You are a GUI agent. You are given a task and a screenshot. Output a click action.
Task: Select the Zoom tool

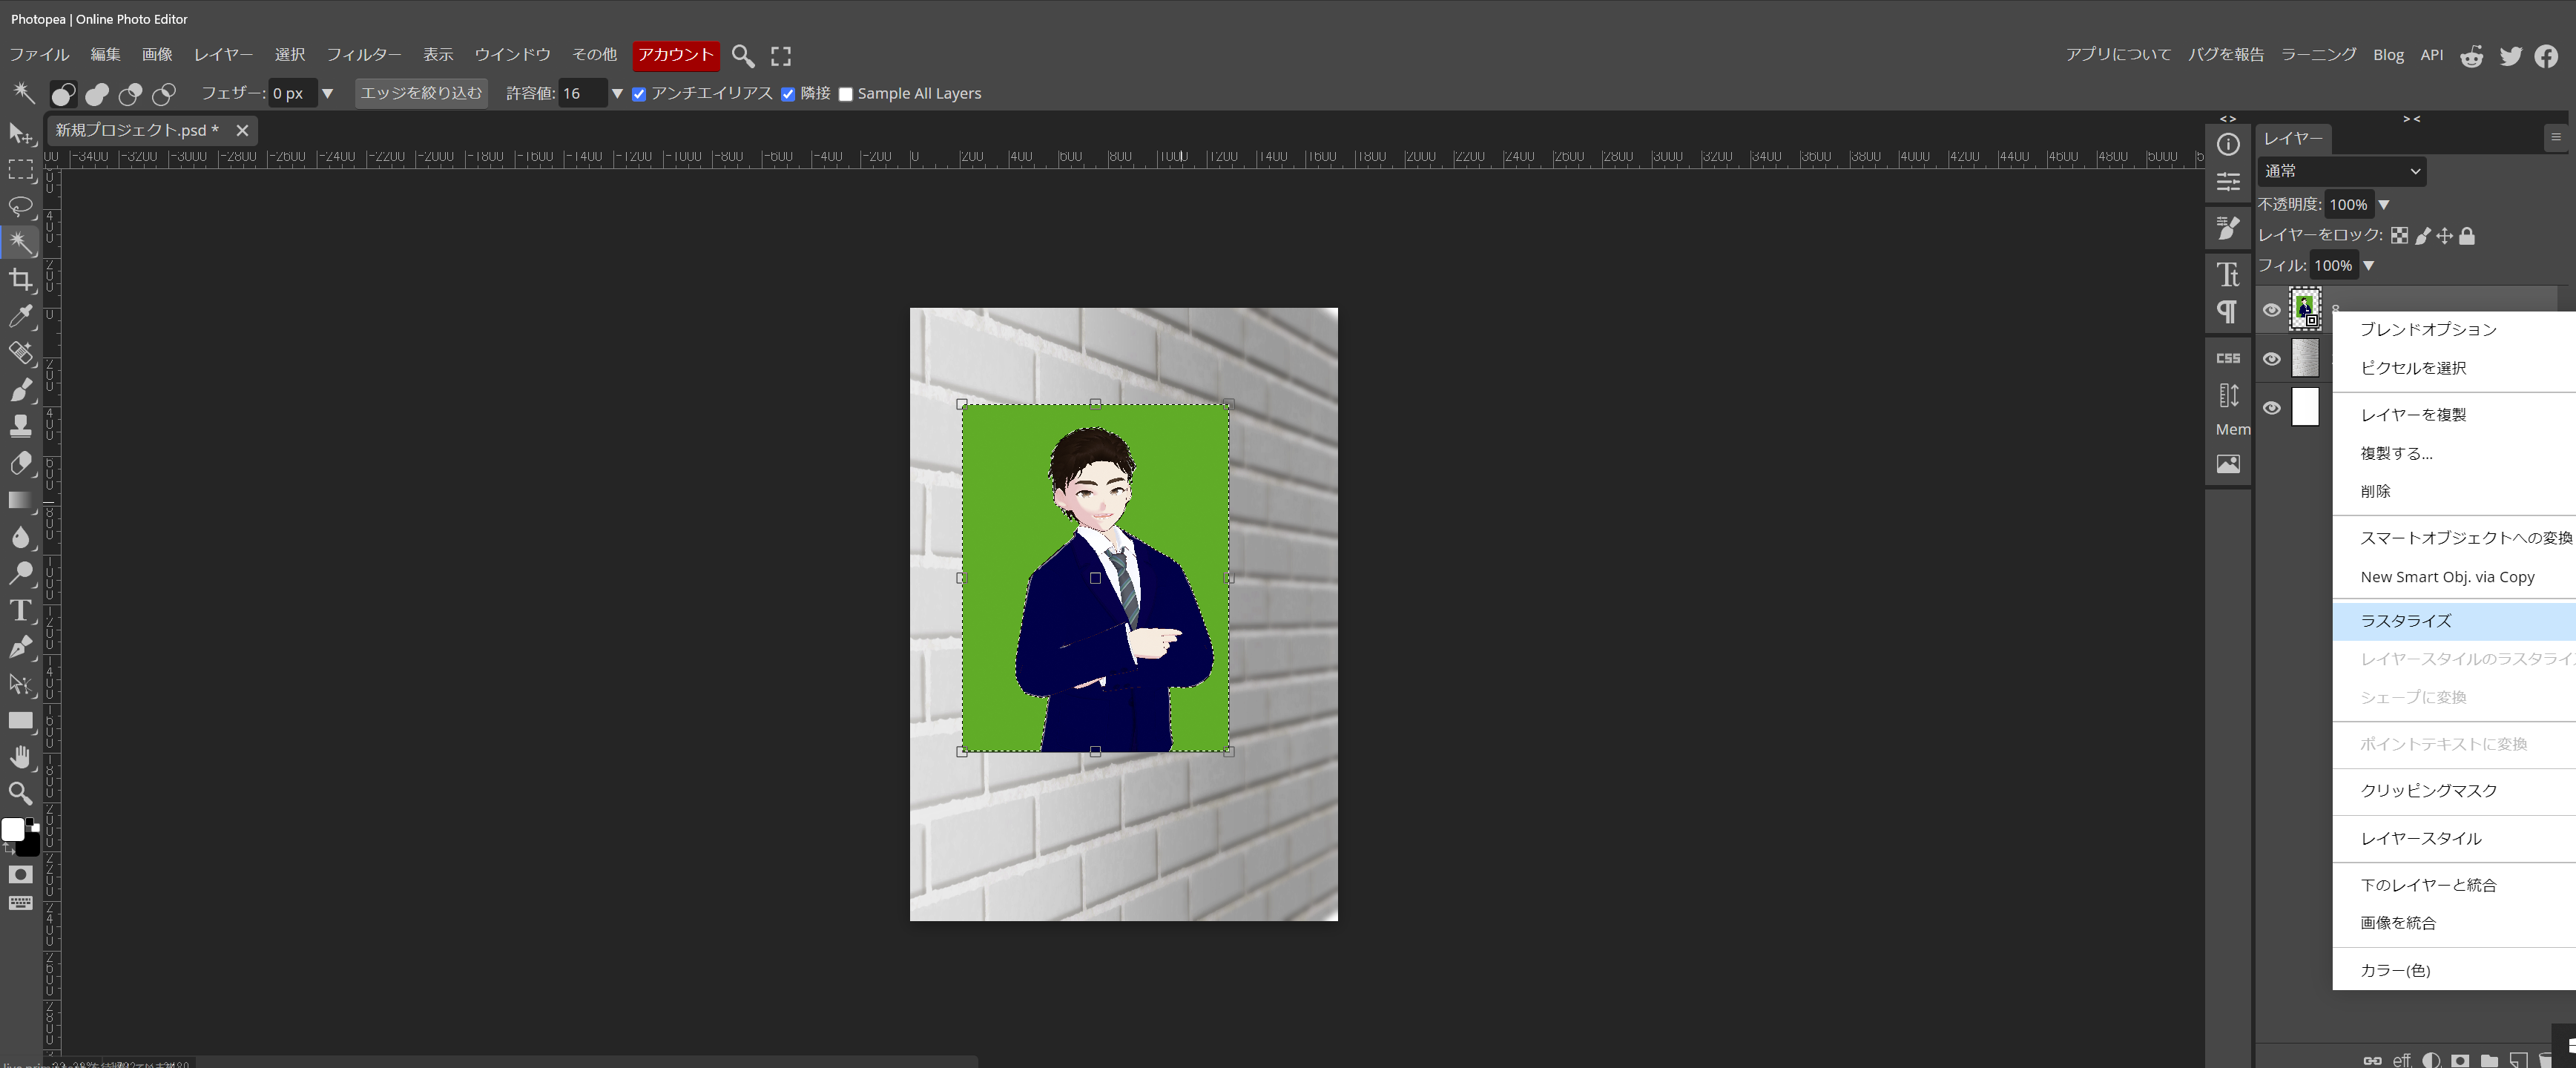pyautogui.click(x=20, y=794)
